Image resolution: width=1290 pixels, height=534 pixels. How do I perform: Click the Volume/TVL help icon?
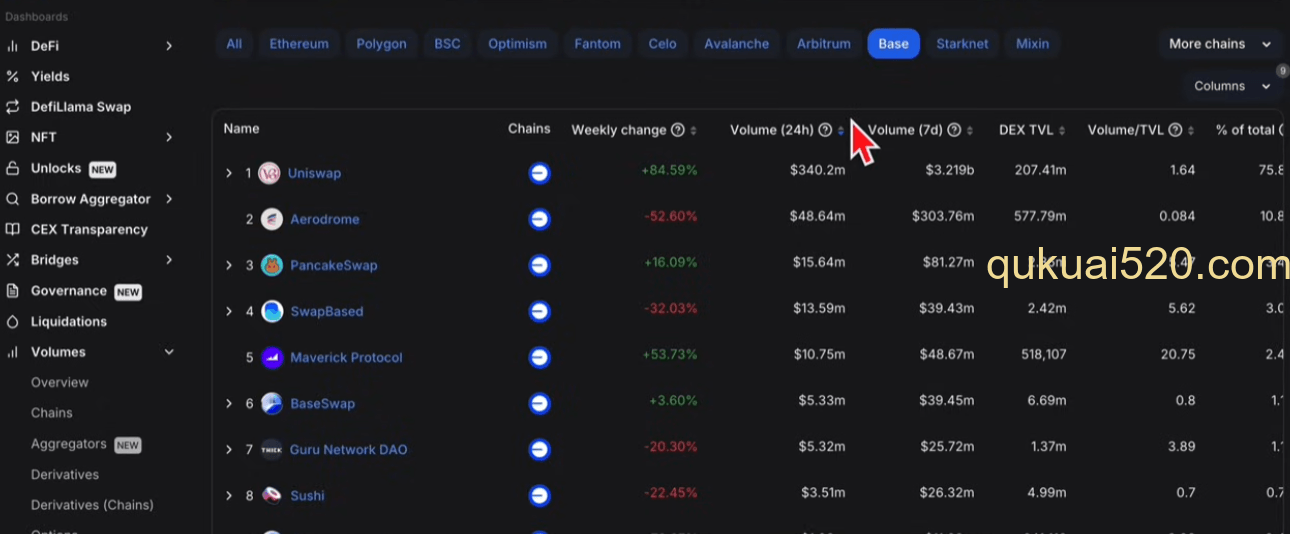pyautogui.click(x=1176, y=130)
